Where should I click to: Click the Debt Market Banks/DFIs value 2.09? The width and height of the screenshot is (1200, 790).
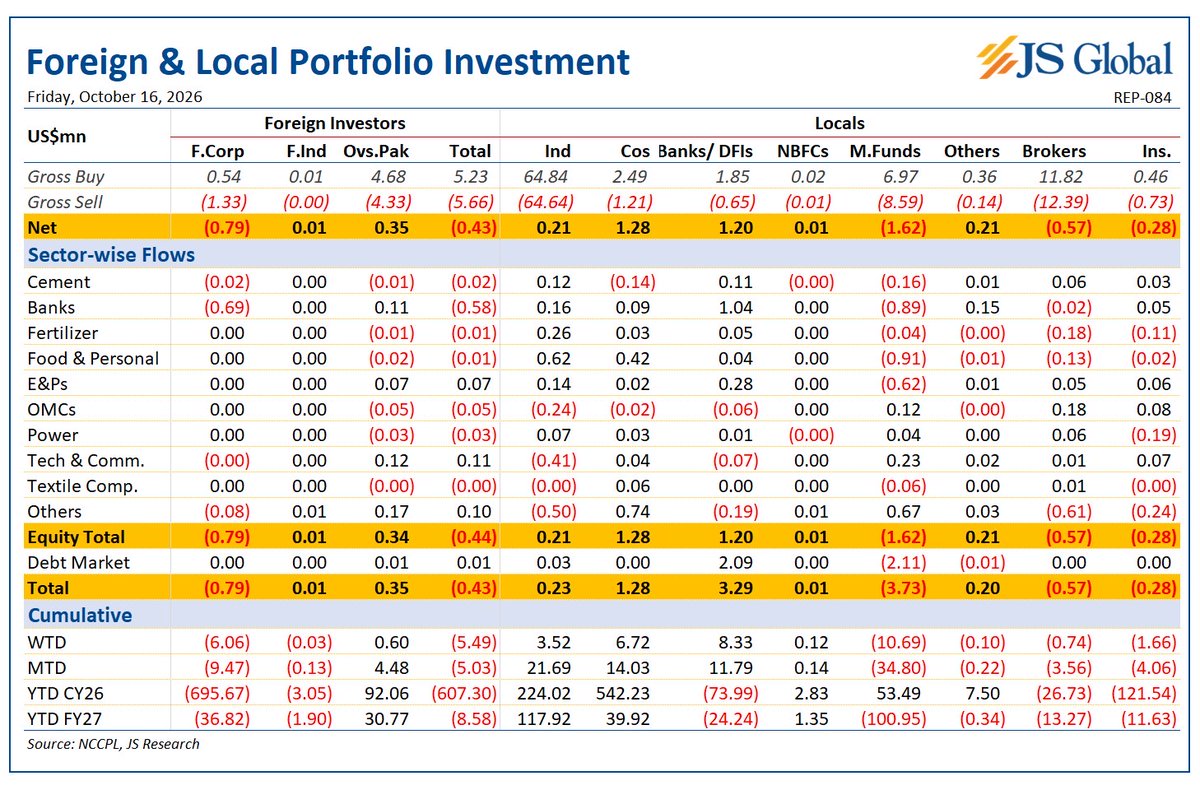pyautogui.click(x=734, y=562)
